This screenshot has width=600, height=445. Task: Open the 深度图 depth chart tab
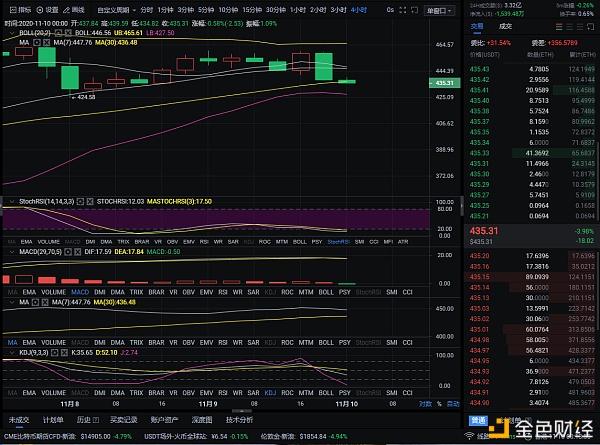click(x=202, y=420)
